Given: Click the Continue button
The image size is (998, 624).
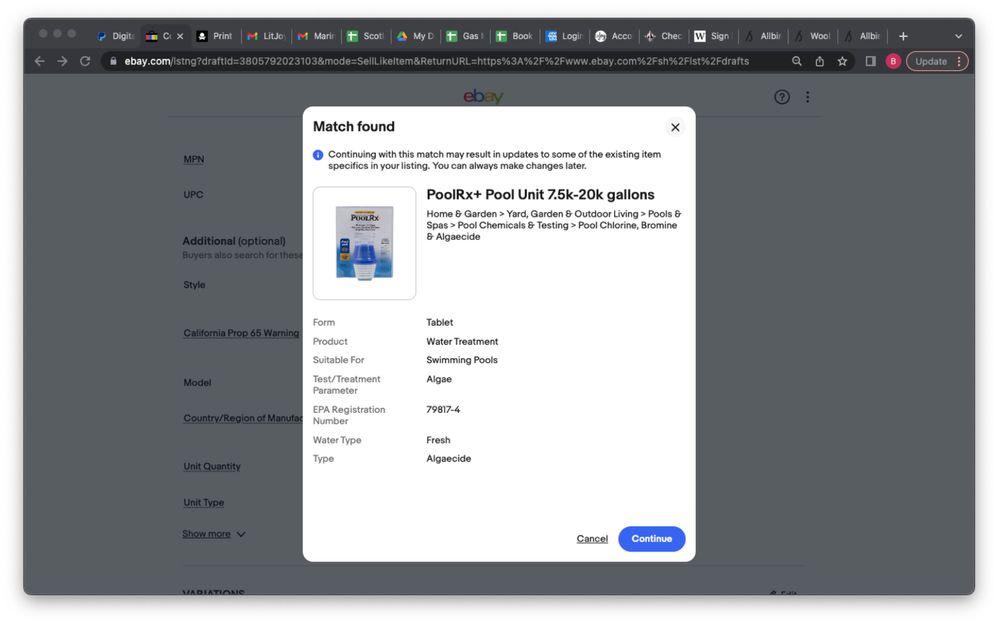Looking at the screenshot, I should click(x=651, y=539).
